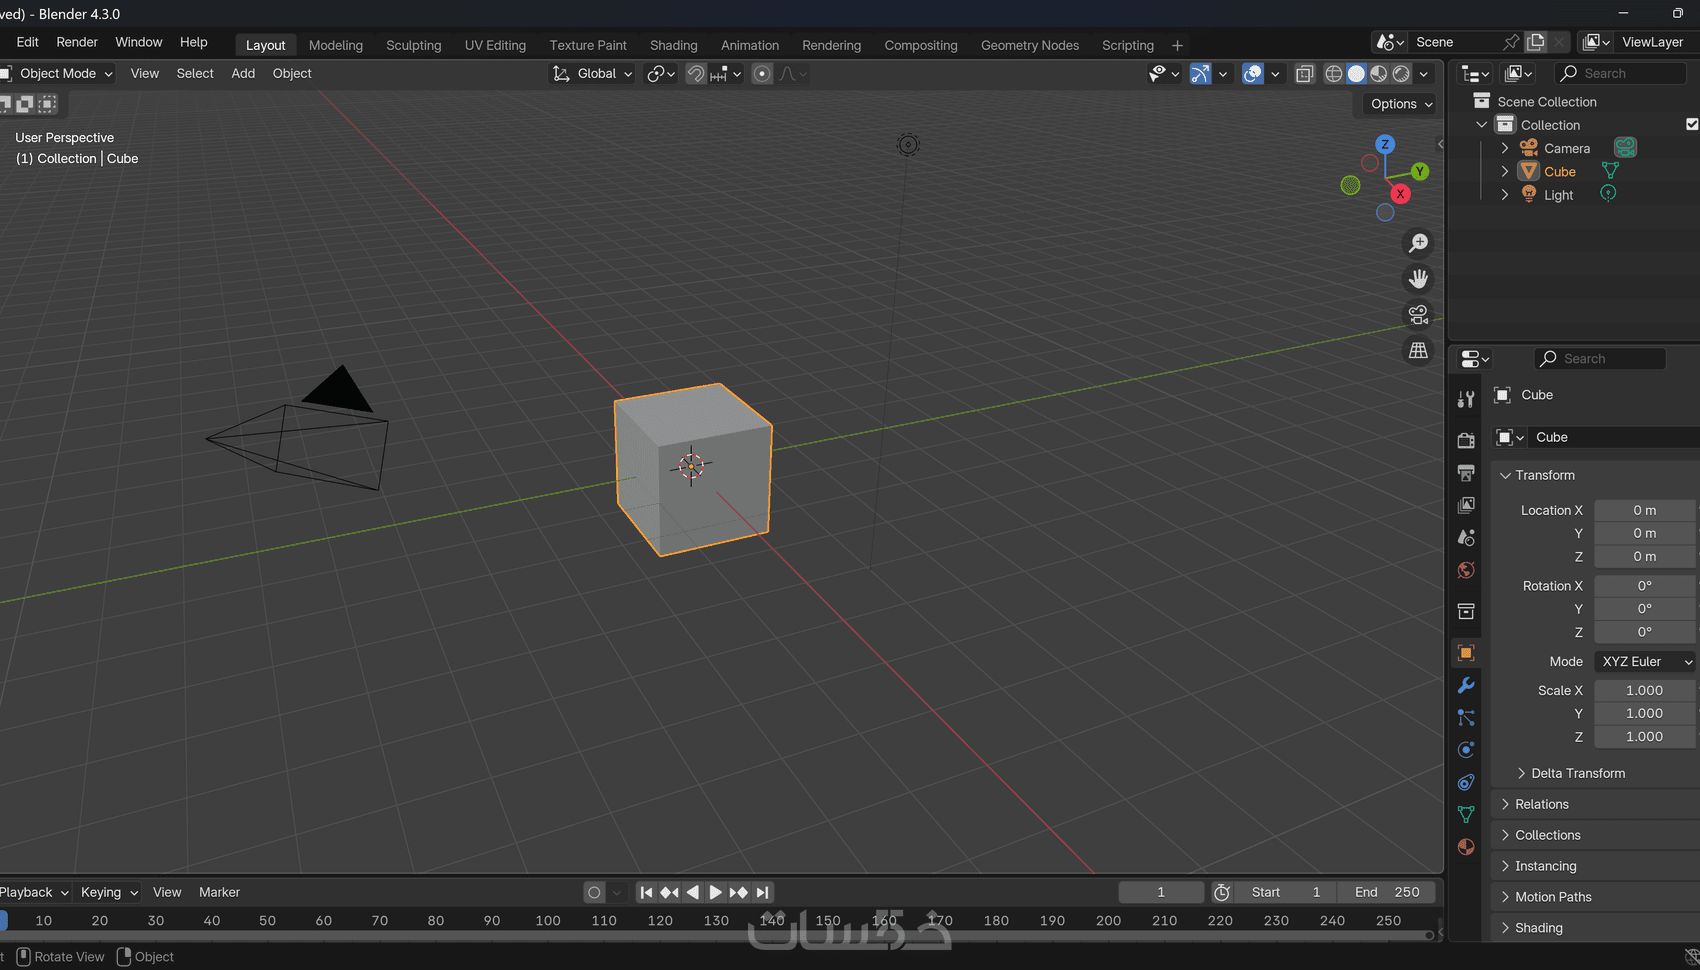
Task: Open the Keying menu in timeline
Action: [109, 892]
